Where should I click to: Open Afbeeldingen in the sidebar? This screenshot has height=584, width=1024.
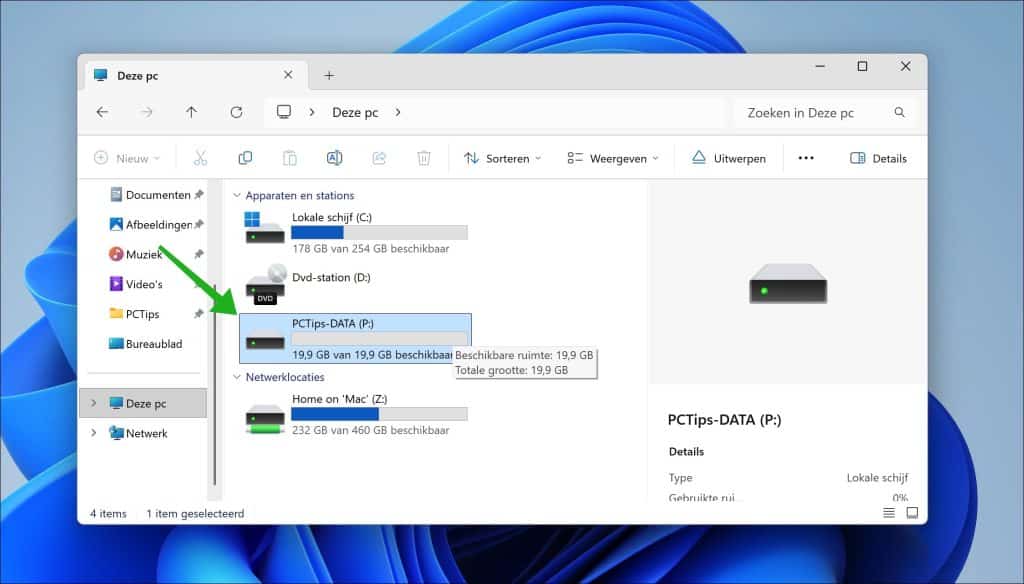(157, 225)
